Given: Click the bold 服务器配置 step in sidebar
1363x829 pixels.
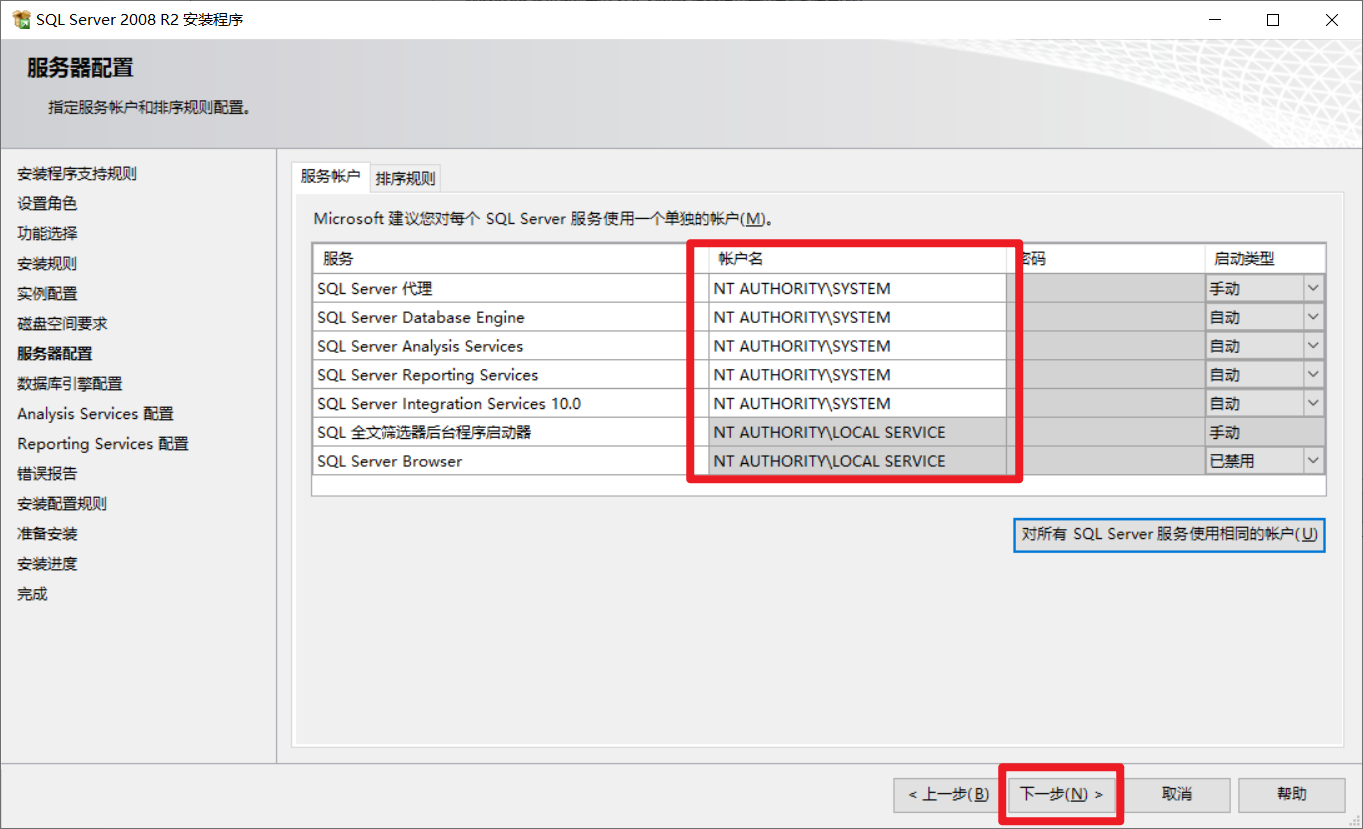Looking at the screenshot, I should 55,354.
